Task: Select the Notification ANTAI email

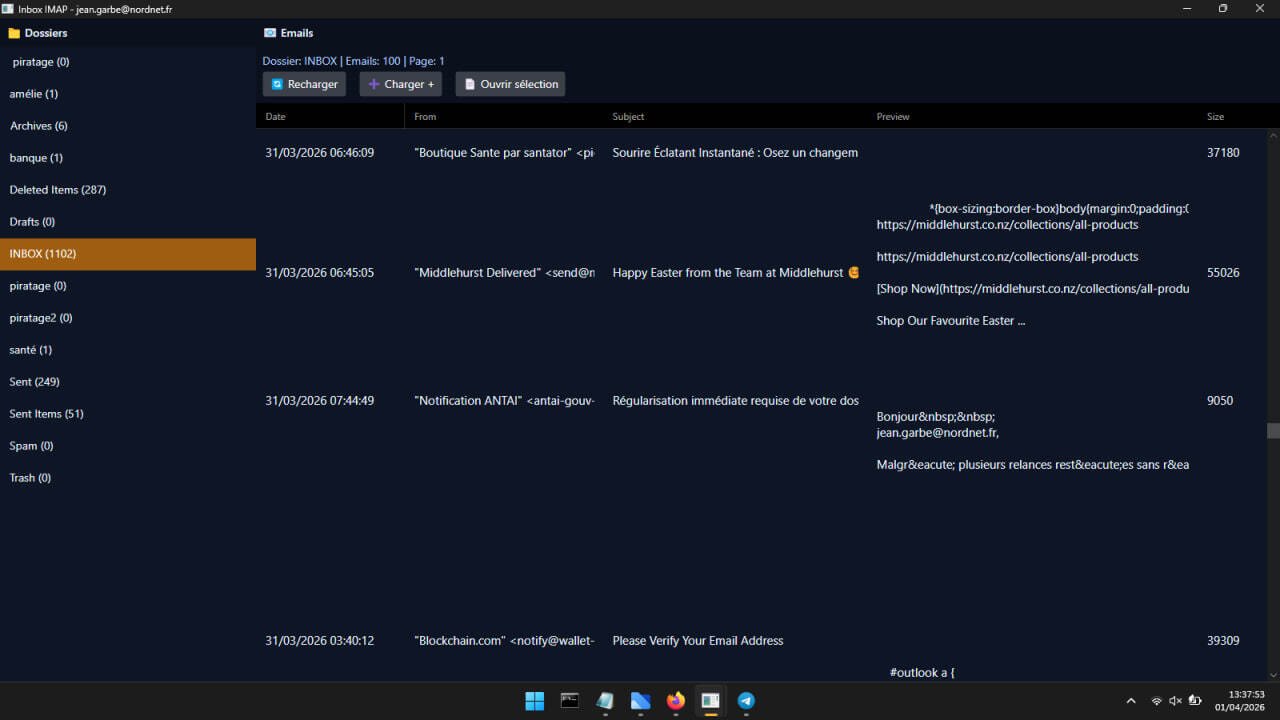Action: [x=735, y=401]
